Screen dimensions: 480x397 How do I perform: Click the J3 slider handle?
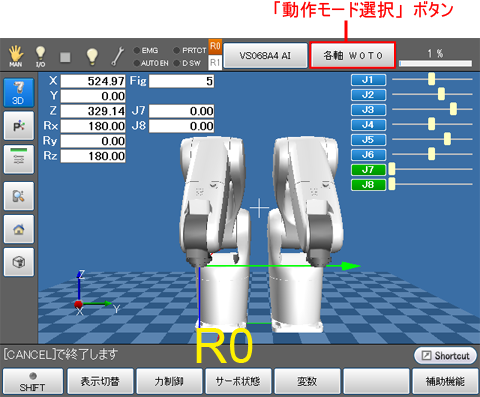[453, 109]
